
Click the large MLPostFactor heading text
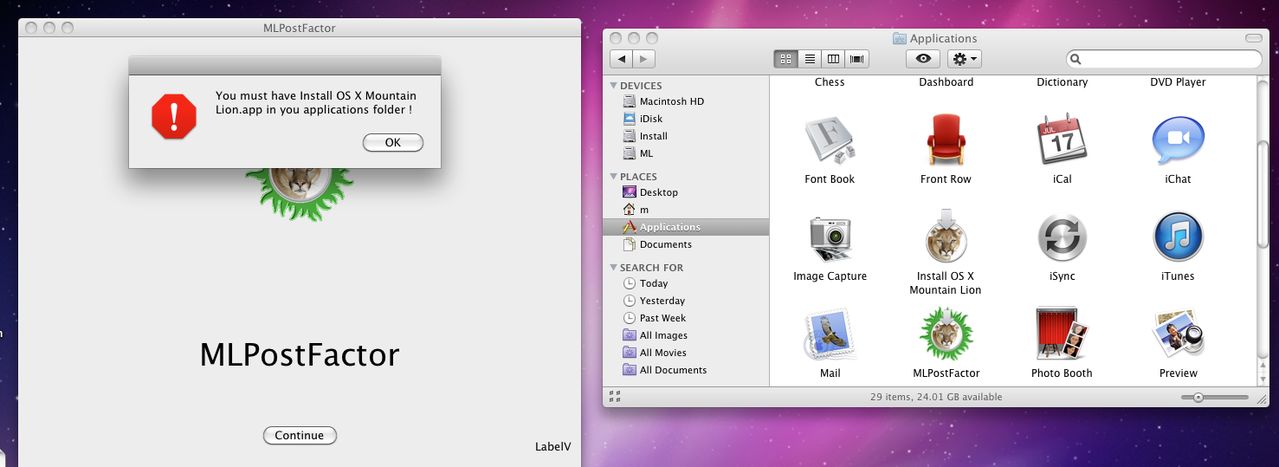point(300,355)
